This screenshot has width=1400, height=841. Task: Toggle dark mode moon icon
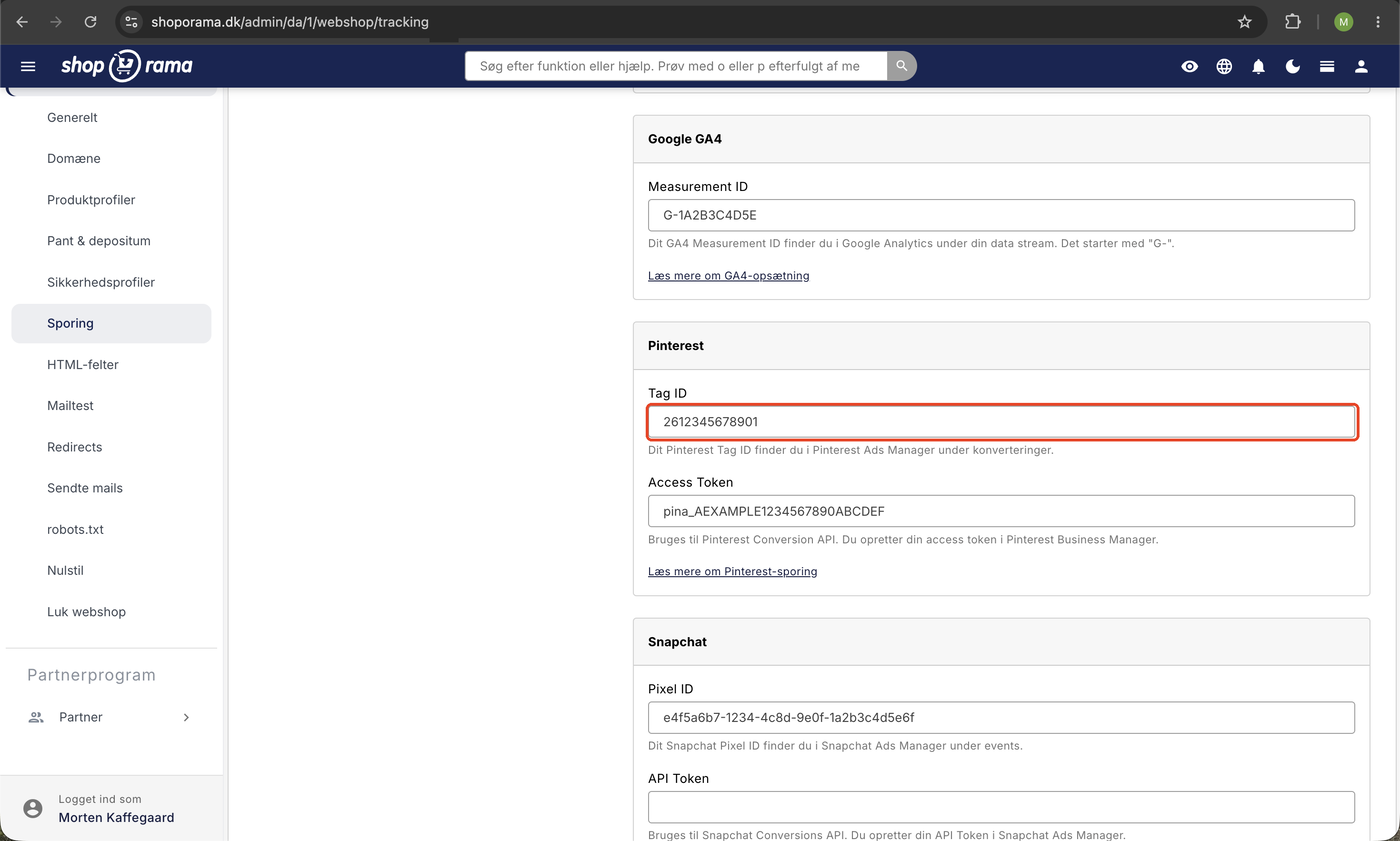click(x=1293, y=66)
